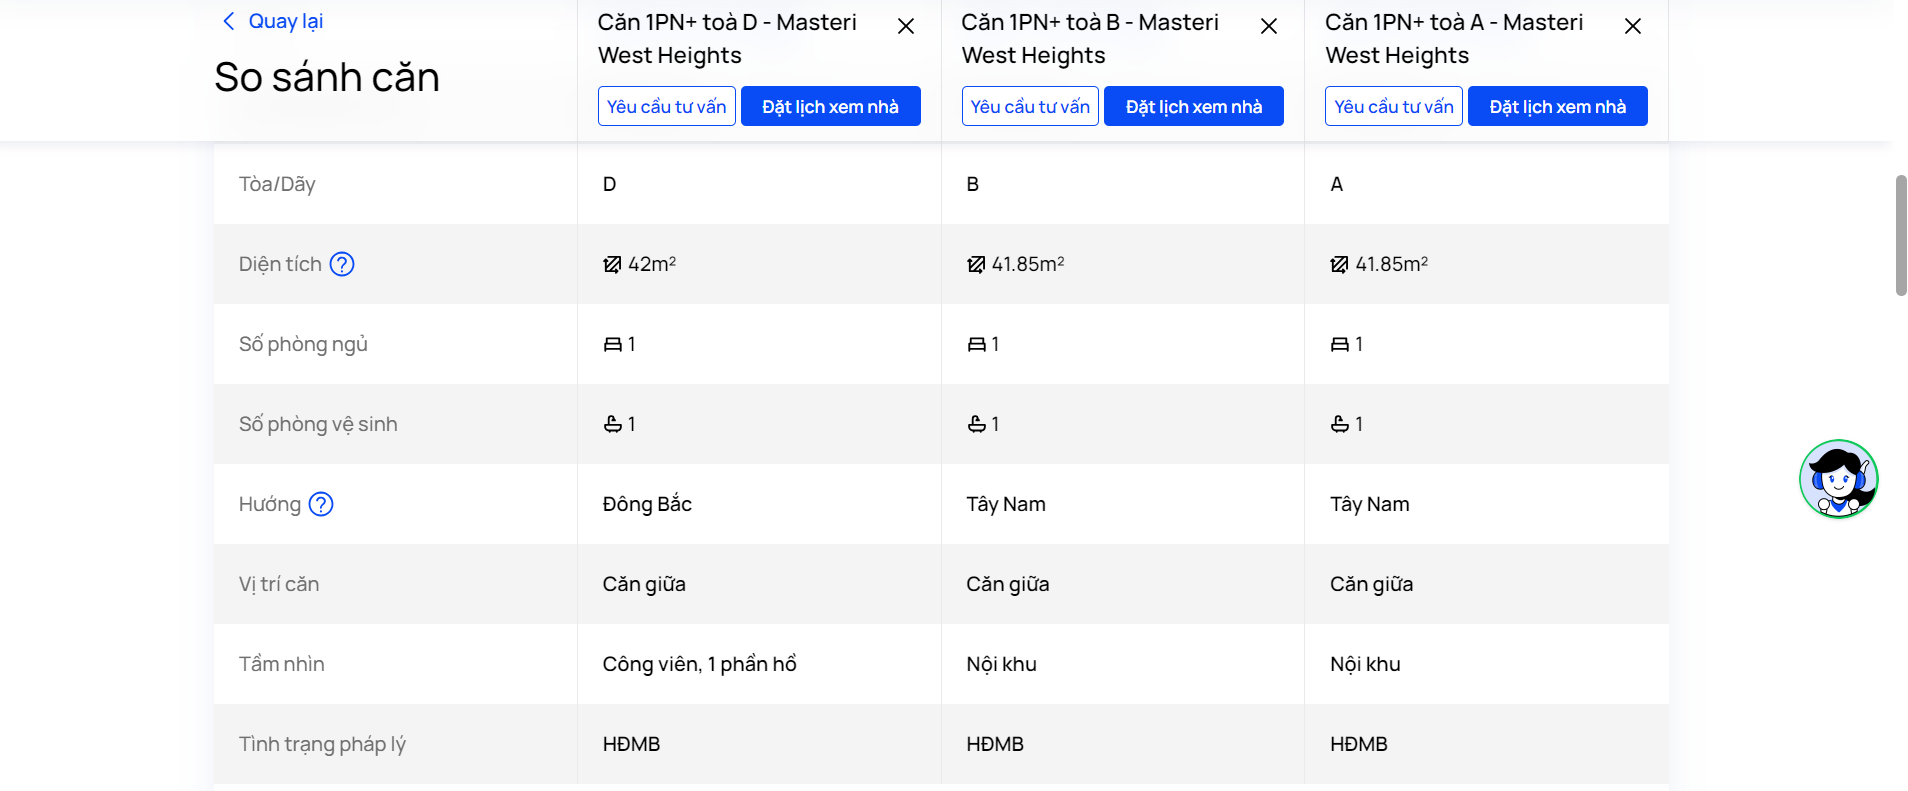Open Căn 1PN+ toà A title
This screenshot has height=791, width=1908.
point(1454,38)
